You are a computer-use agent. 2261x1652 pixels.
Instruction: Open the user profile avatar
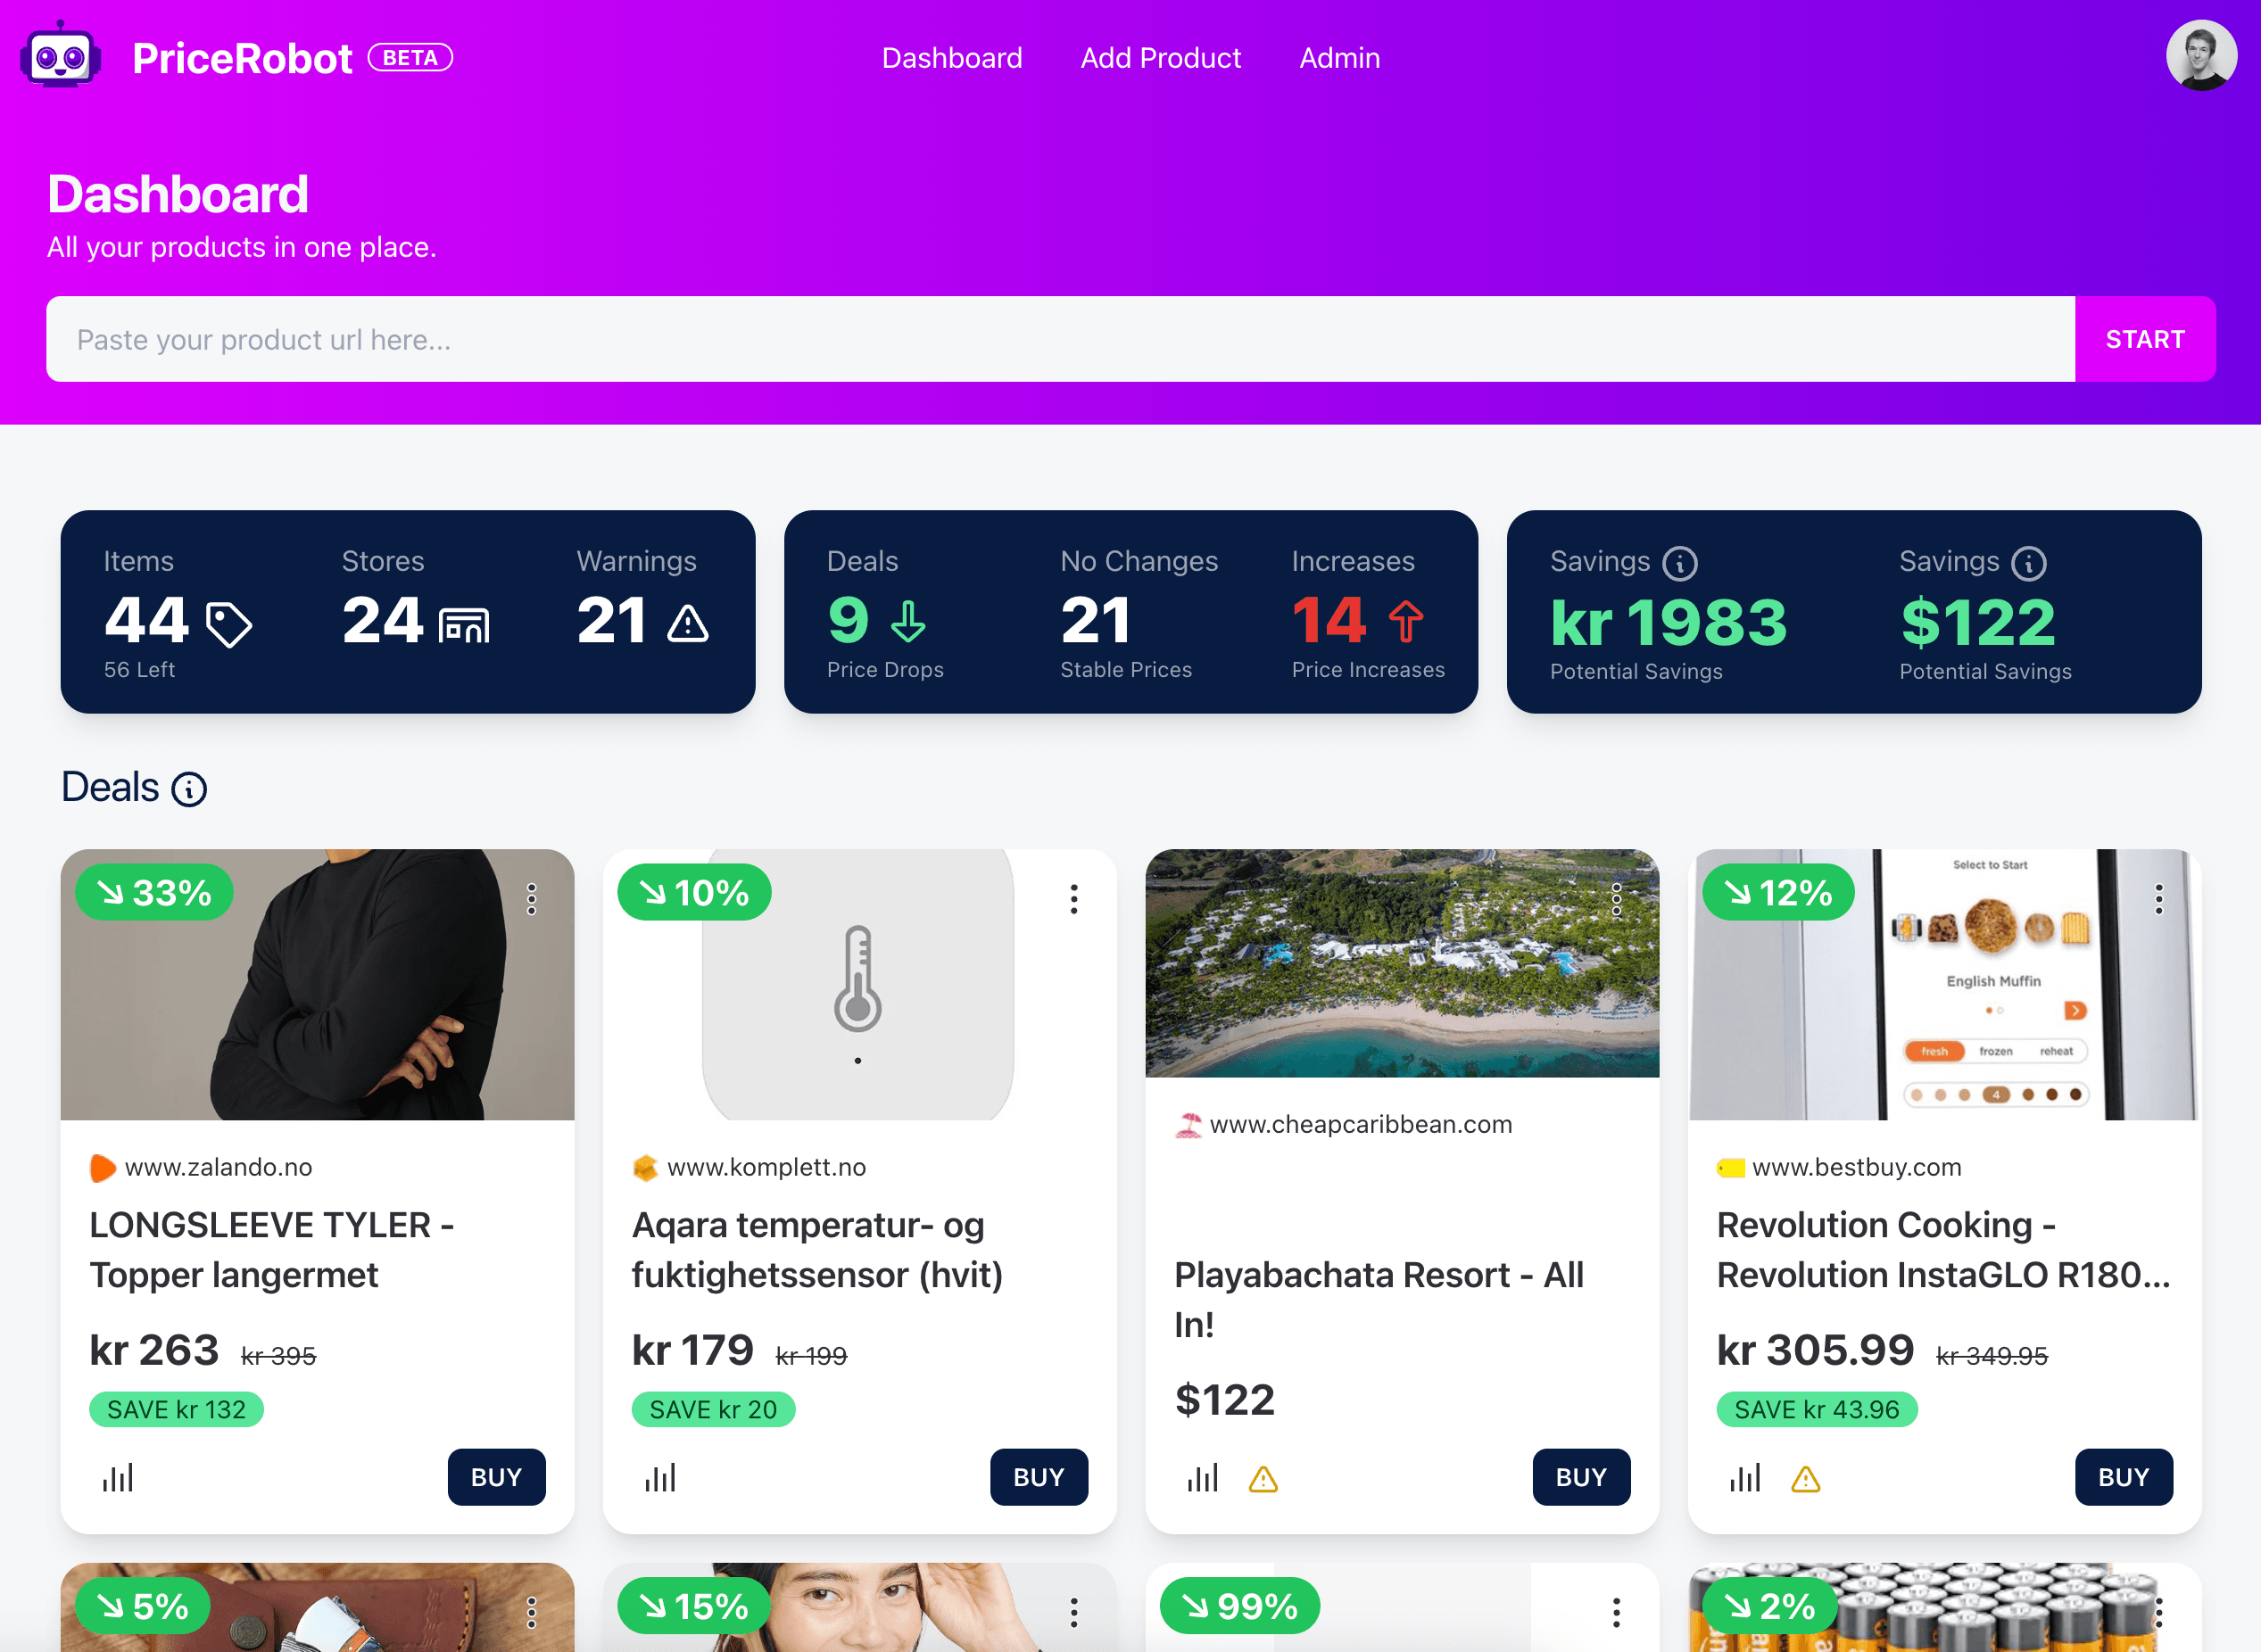tap(2201, 56)
